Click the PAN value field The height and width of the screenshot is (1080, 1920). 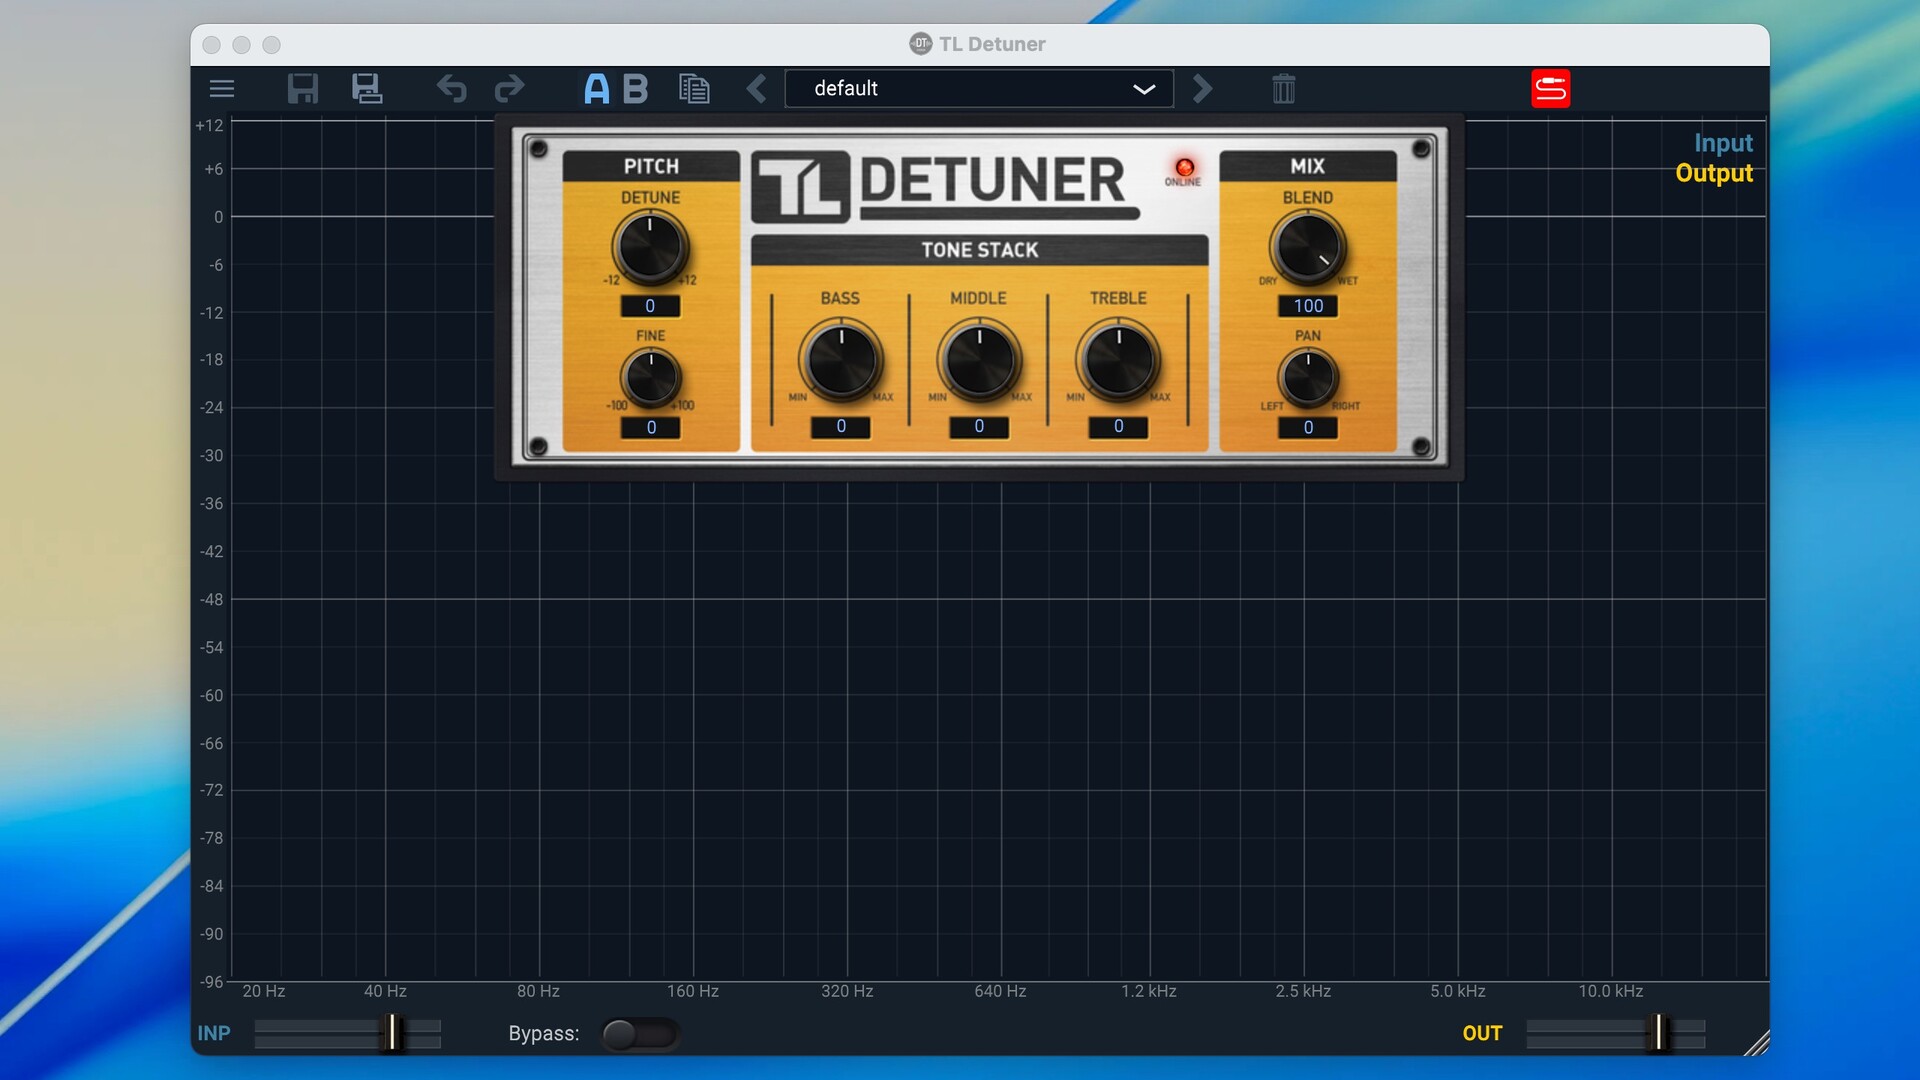(x=1308, y=427)
